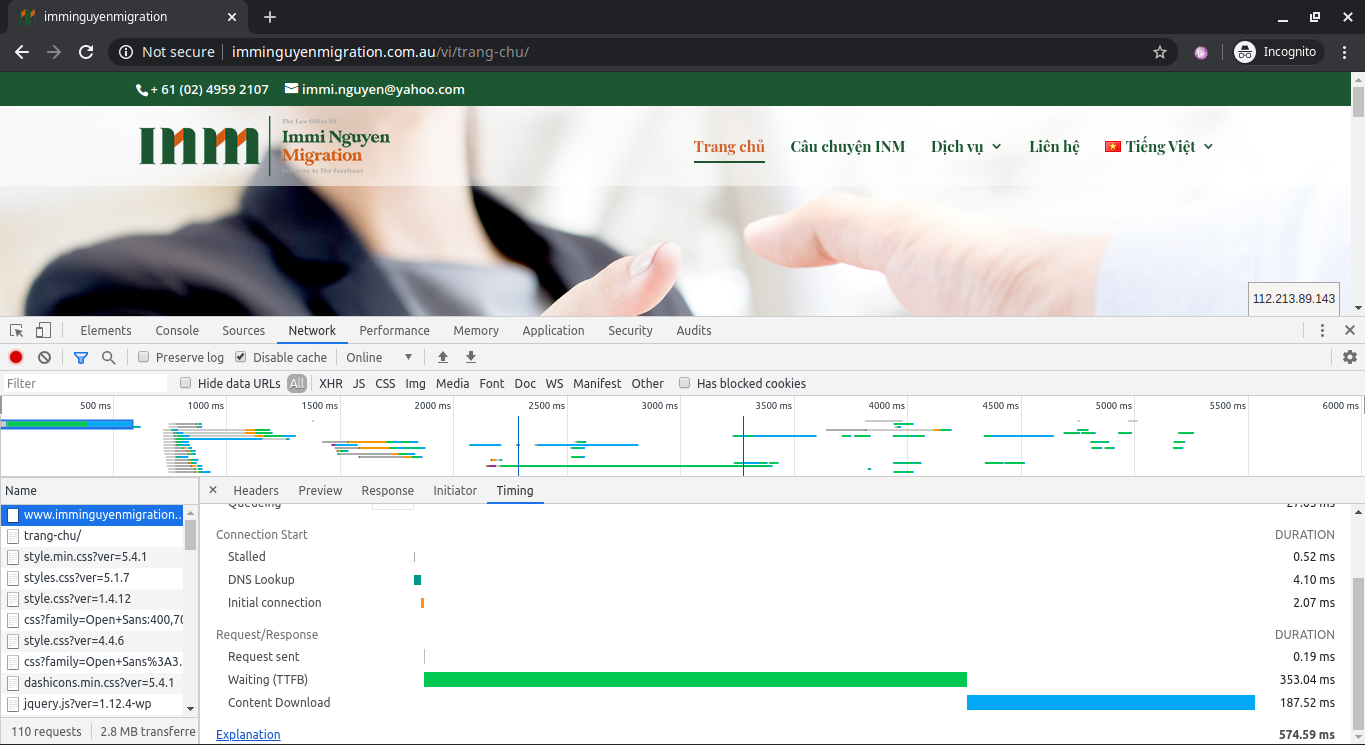This screenshot has width=1365, height=745.
Task: Filter requests by Img
Action: 415,383
